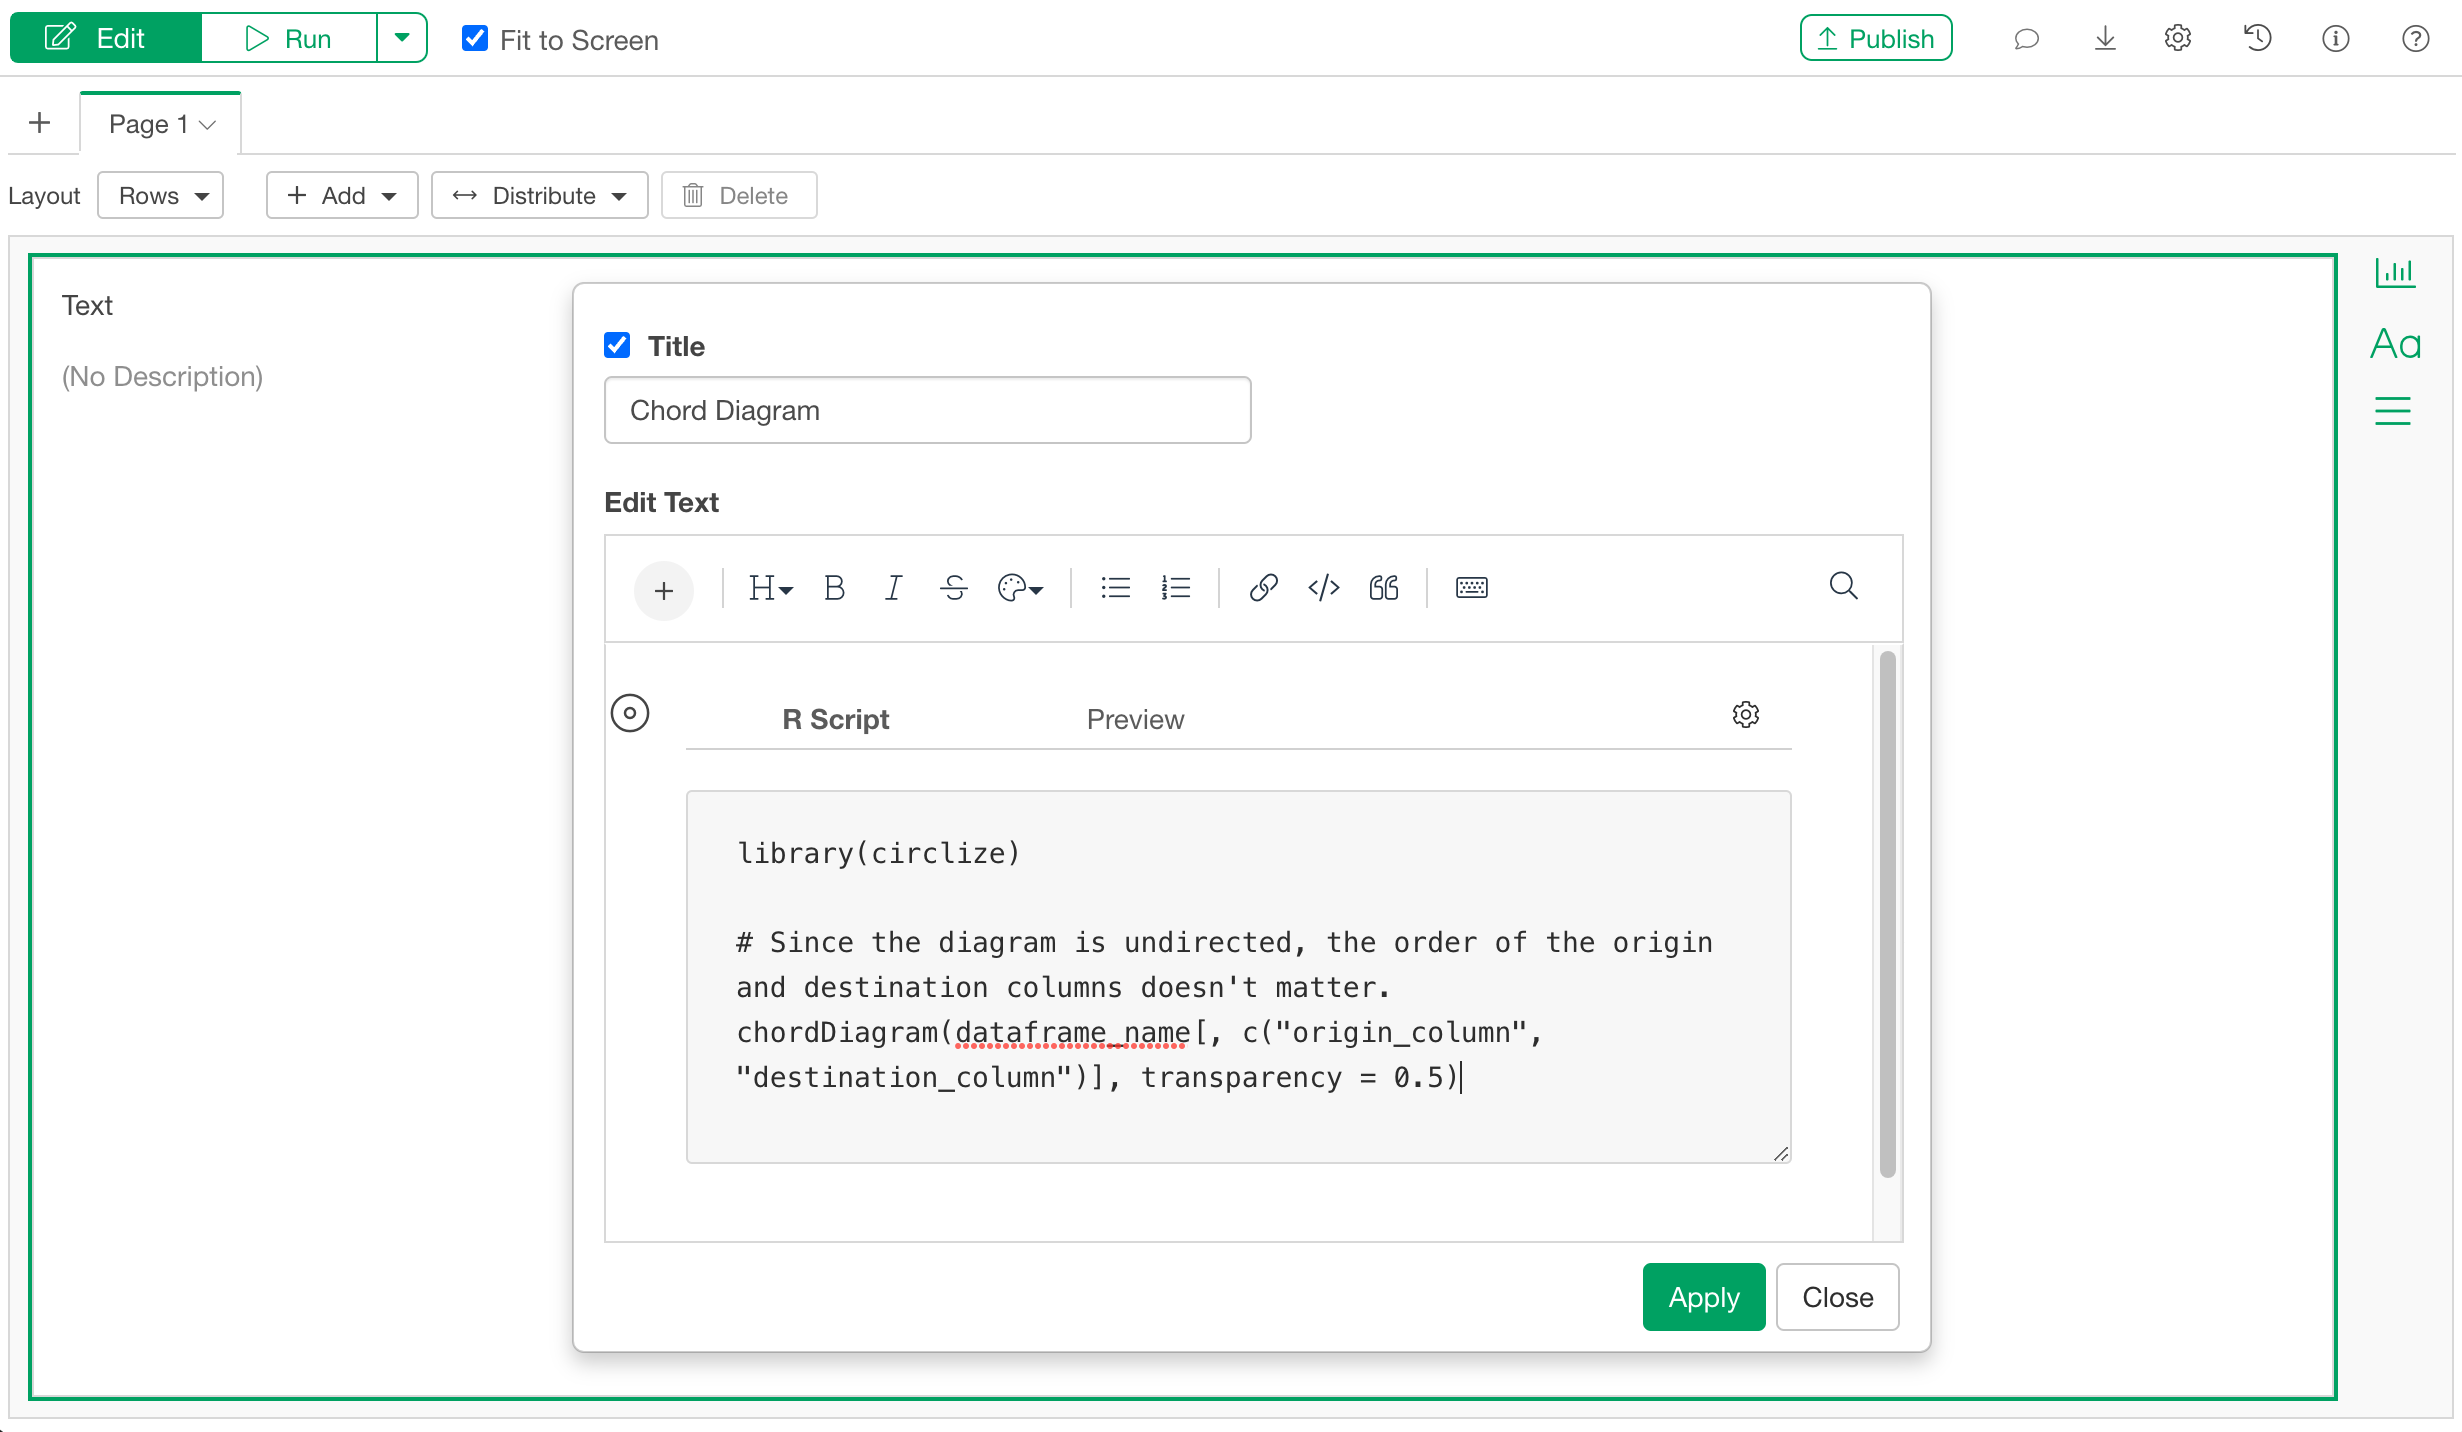Screen dimensions: 2462x1432
Task: Expand the Distribute dropdown
Action: (x=540, y=195)
